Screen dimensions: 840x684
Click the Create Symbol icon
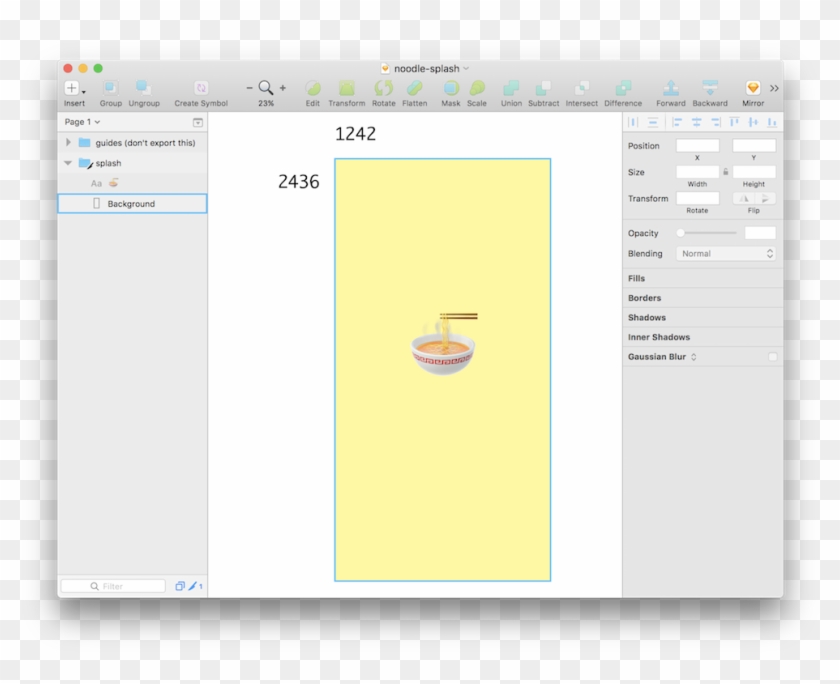pyautogui.click(x=201, y=88)
